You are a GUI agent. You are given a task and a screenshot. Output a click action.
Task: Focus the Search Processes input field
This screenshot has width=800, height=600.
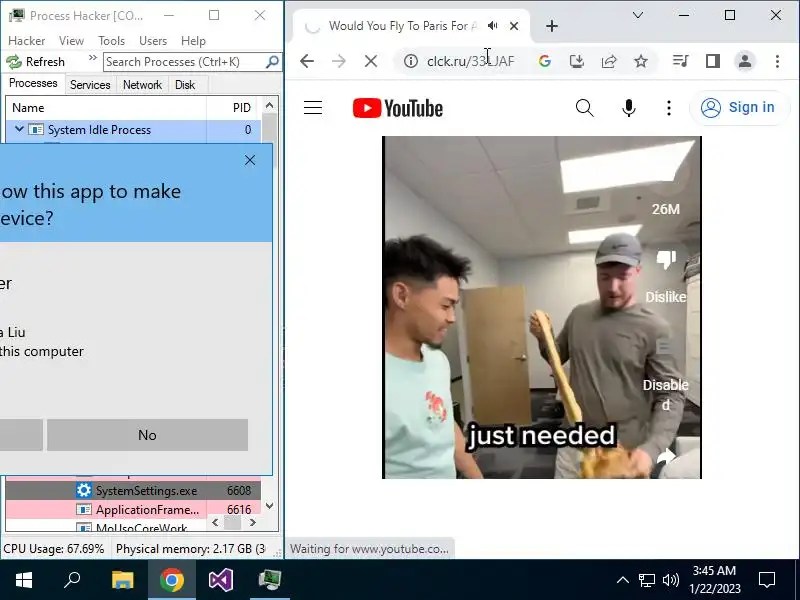coord(184,62)
